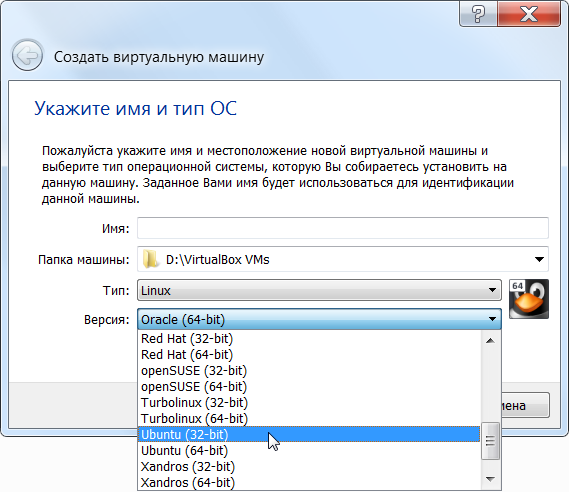Image resolution: width=569 pixels, height=492 pixels.
Task: Collapse the Версия Oracle (64-bit) combo box
Action: coord(319,319)
